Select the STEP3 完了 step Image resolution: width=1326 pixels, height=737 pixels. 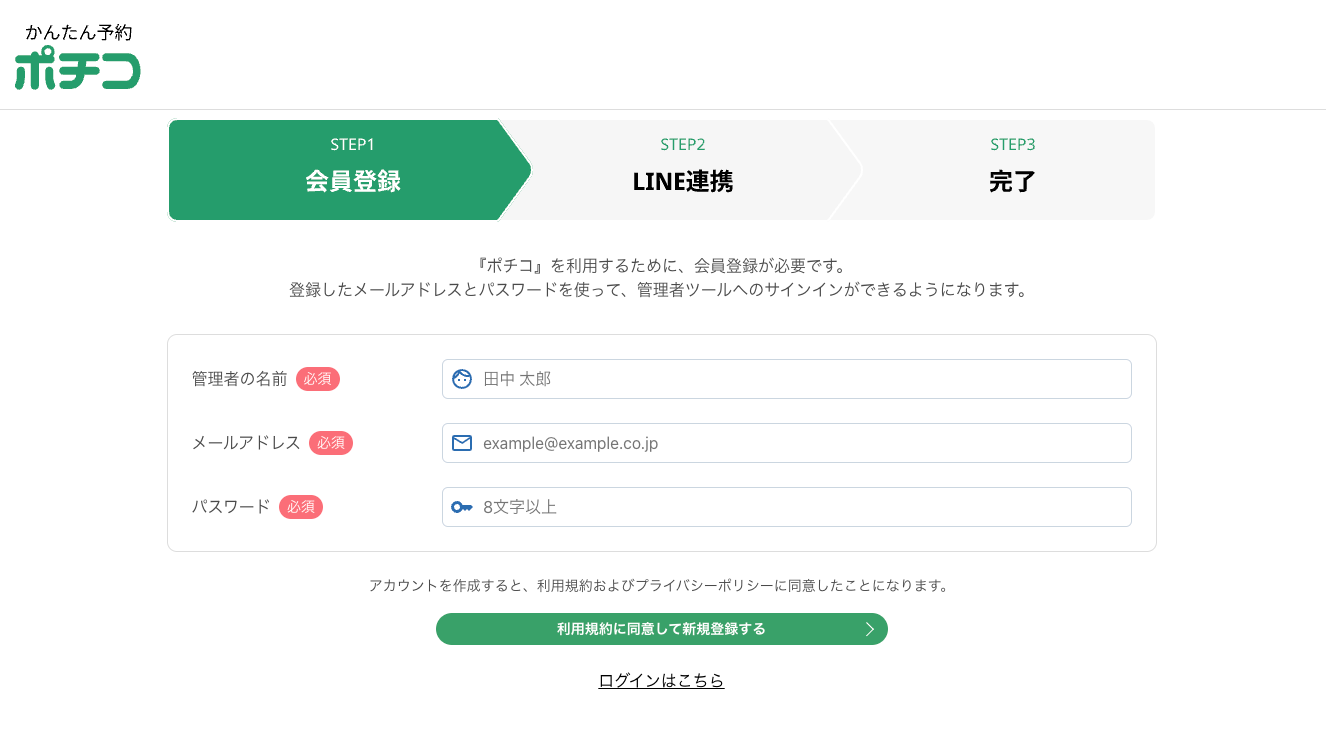(1010, 170)
